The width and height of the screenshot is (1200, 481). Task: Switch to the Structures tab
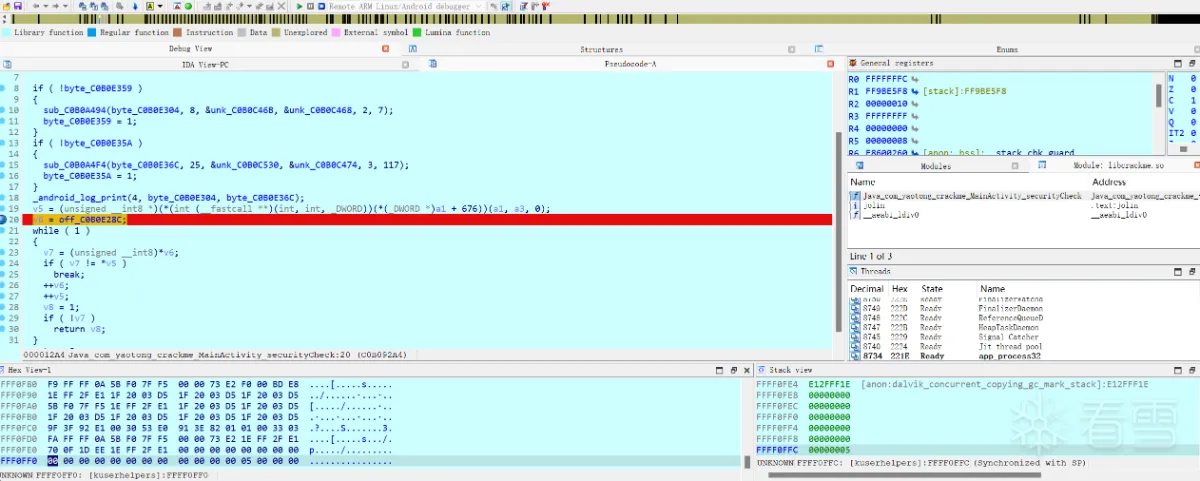point(601,49)
